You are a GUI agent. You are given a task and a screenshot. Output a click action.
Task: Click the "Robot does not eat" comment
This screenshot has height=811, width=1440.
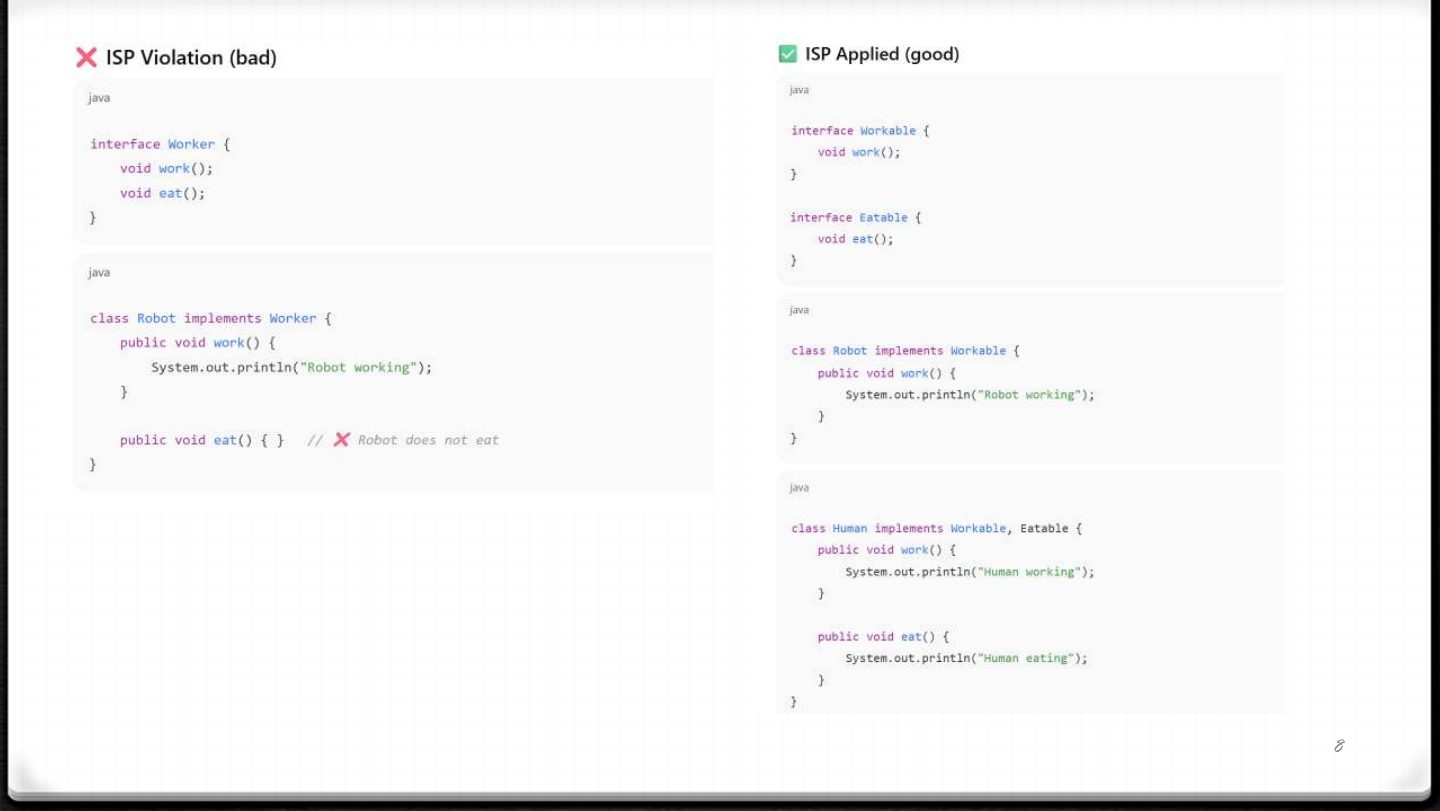click(x=428, y=440)
